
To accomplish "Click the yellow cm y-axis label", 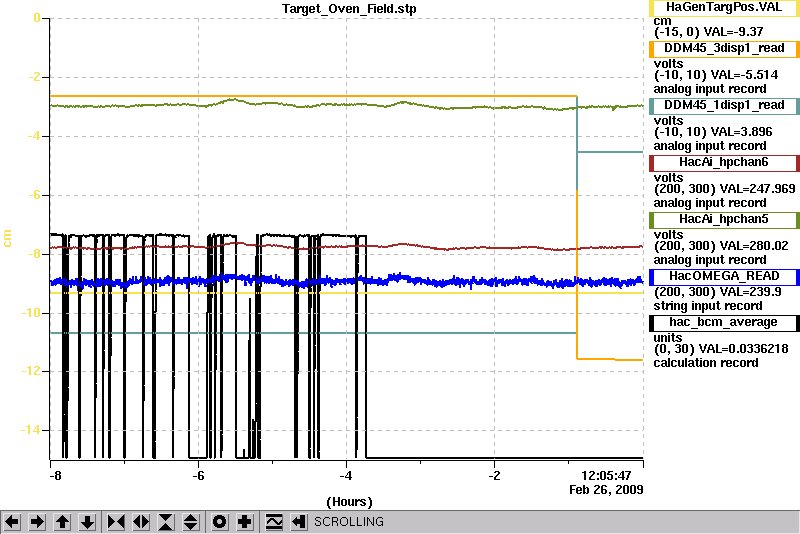I will coord(7,238).
